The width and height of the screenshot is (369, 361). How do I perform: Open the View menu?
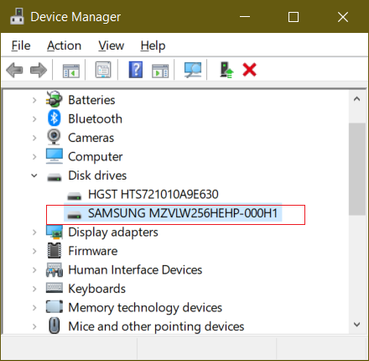coord(111,46)
